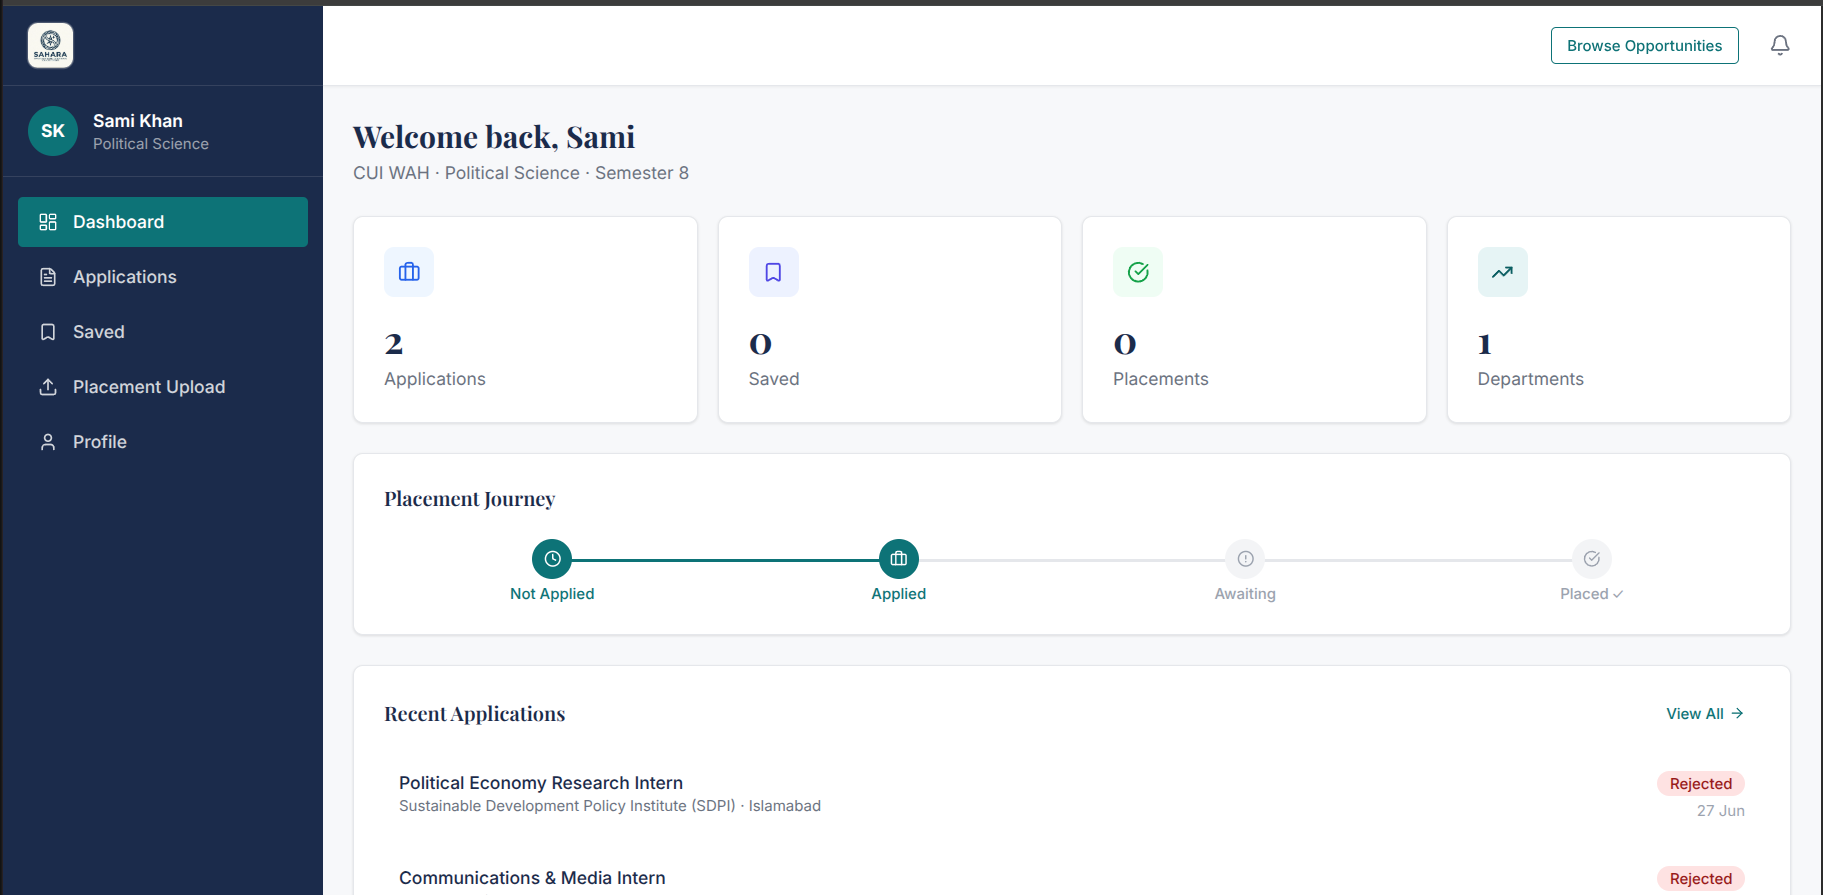Click the Browse Opportunities button
The width and height of the screenshot is (1823, 895).
(1645, 46)
